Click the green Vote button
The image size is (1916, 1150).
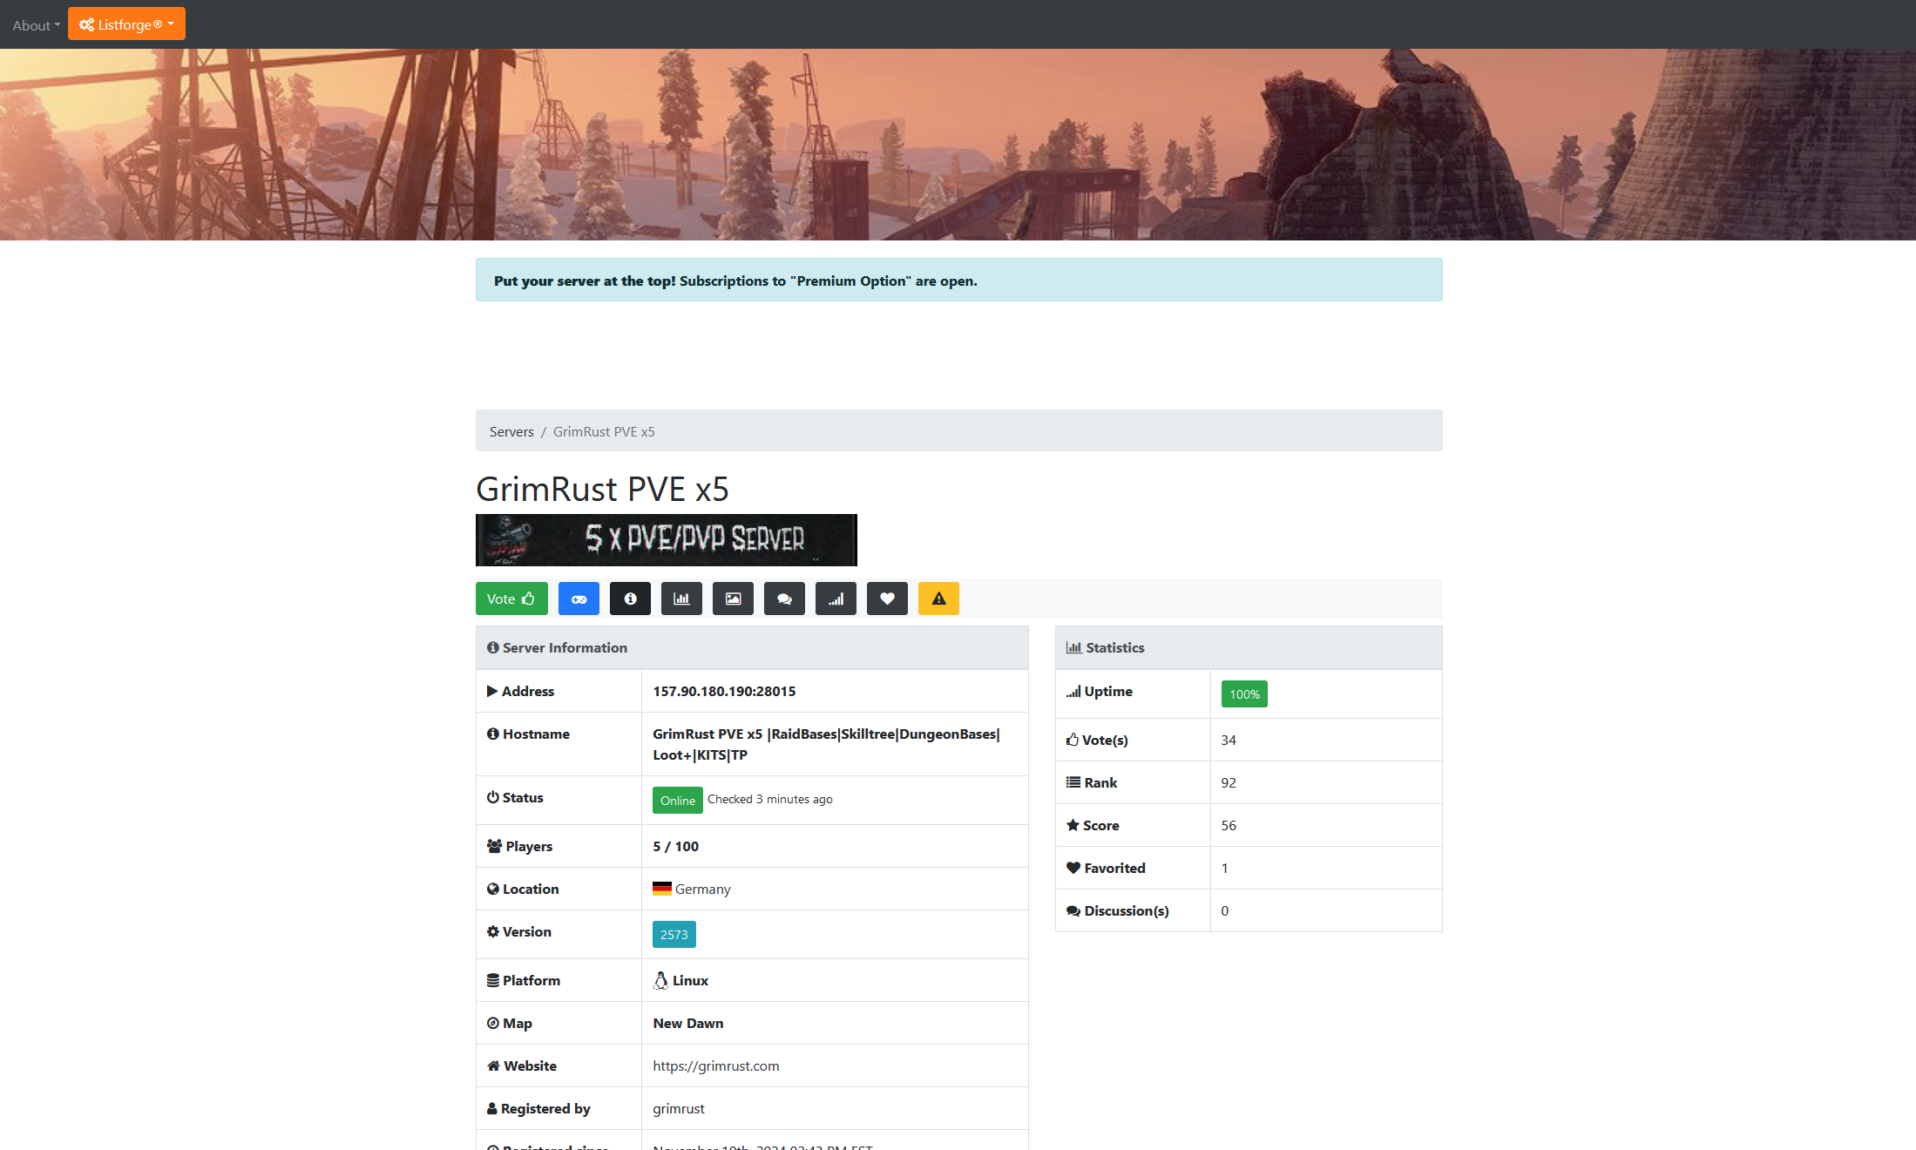click(x=511, y=599)
